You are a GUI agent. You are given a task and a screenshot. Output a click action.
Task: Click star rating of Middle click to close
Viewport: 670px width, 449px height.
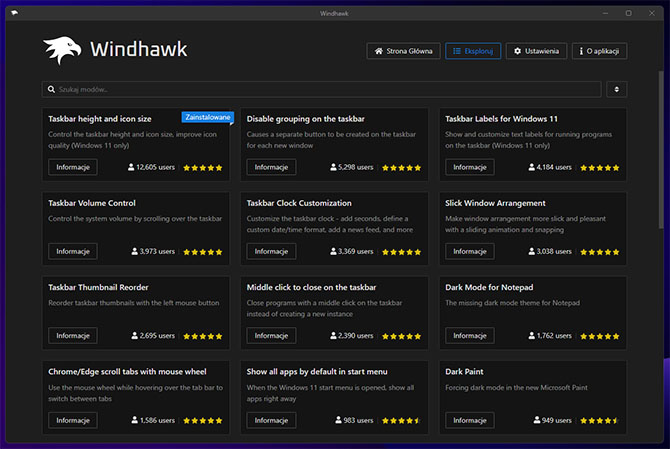click(x=402, y=336)
